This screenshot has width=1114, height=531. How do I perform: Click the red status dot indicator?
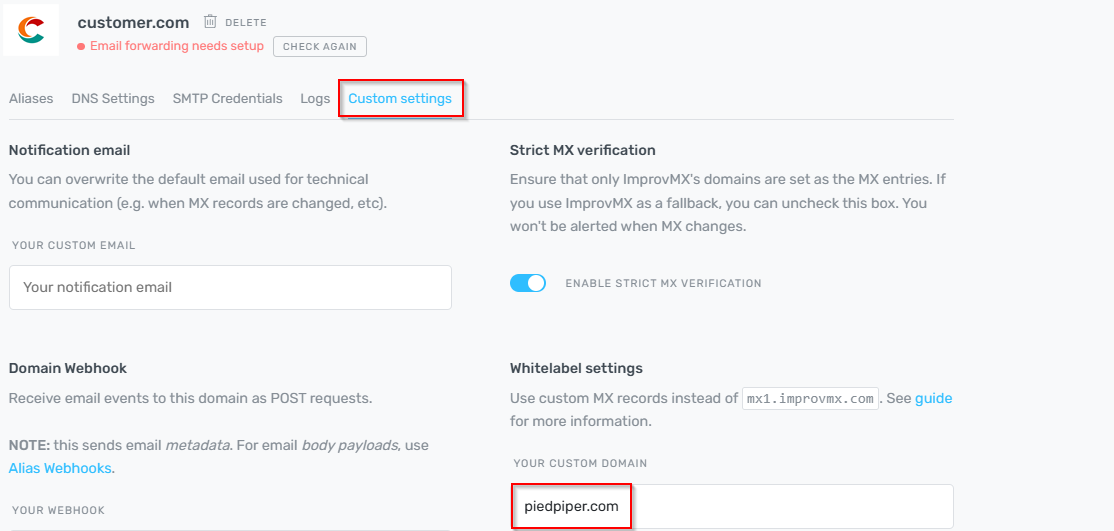point(81,47)
